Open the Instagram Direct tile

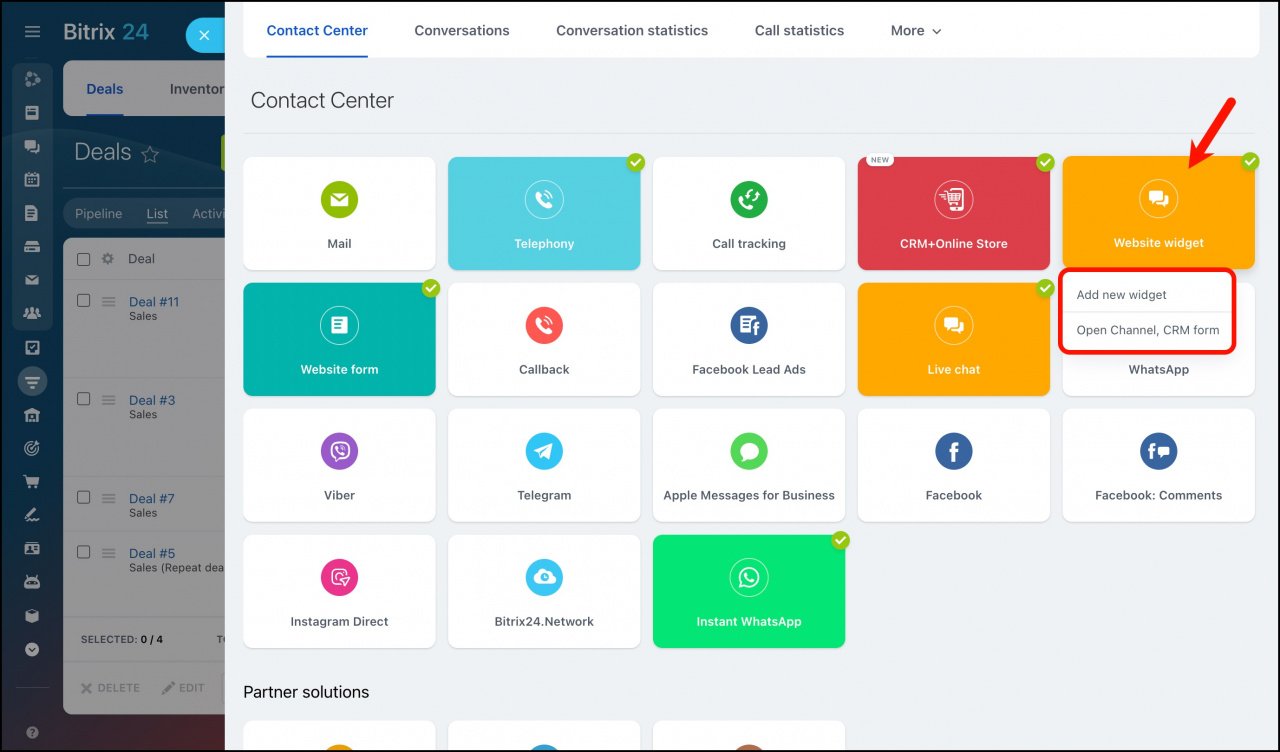click(x=339, y=591)
